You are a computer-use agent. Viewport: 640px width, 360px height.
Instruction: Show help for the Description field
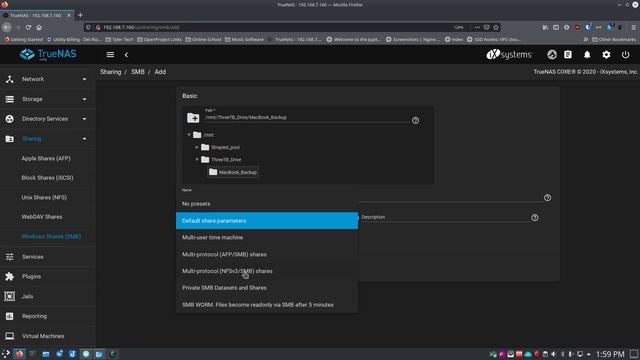pyautogui.click(x=535, y=218)
